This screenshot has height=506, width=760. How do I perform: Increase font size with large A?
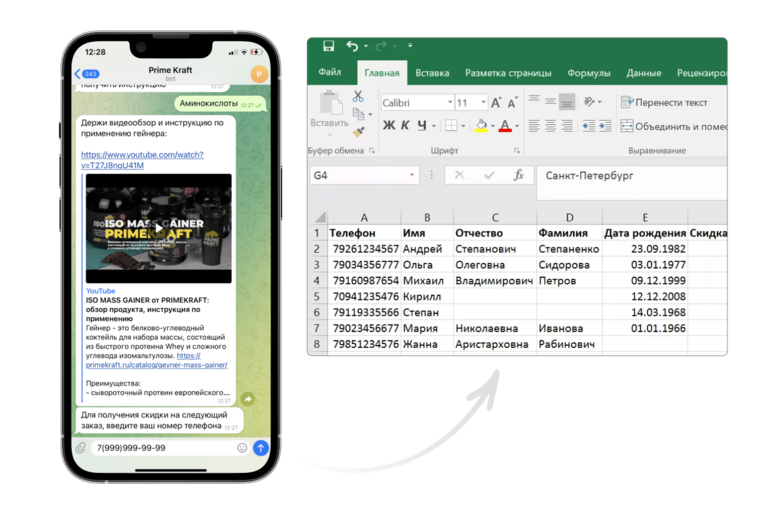click(495, 102)
